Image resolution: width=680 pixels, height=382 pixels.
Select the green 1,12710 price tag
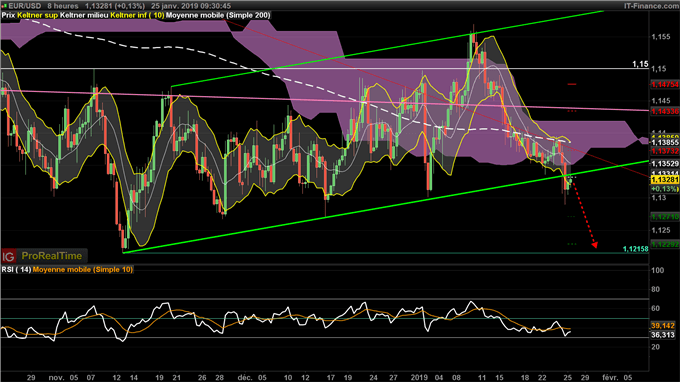[x=665, y=216]
